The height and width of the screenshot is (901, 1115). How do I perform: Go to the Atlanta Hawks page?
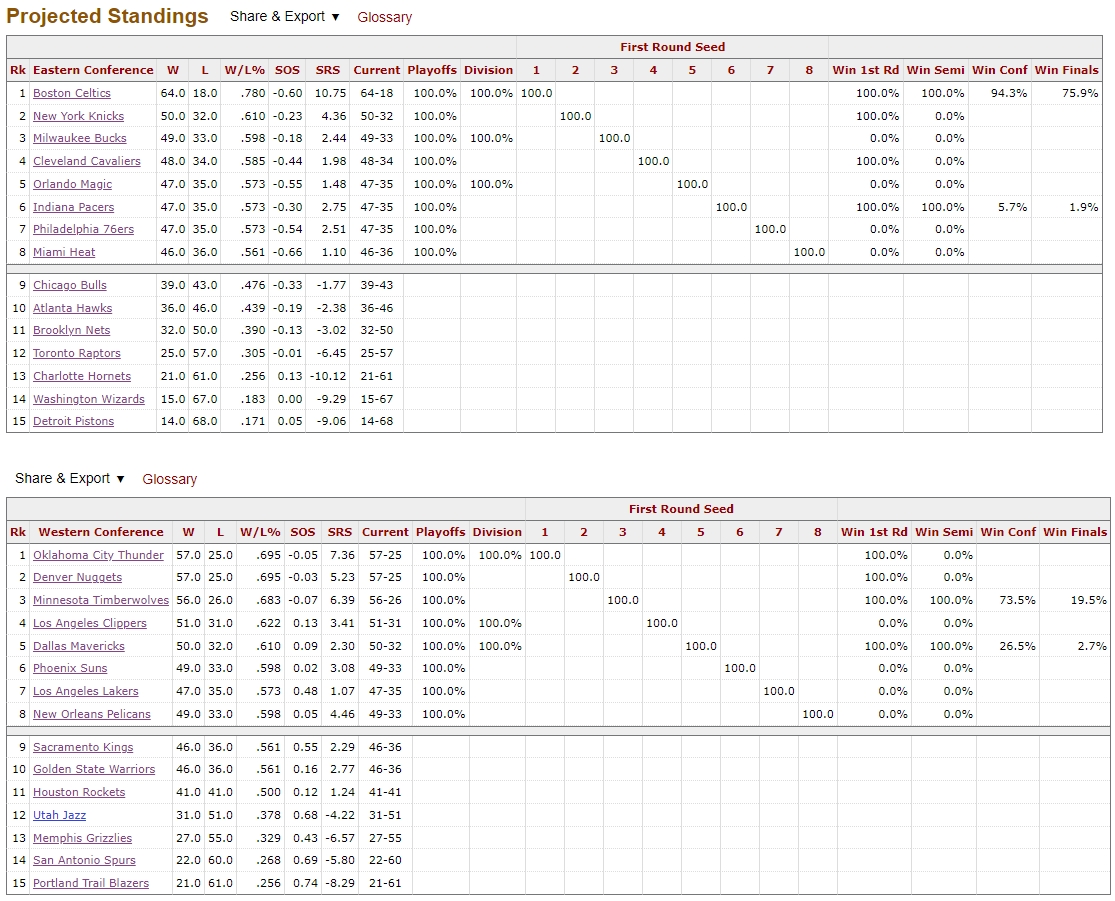(73, 308)
